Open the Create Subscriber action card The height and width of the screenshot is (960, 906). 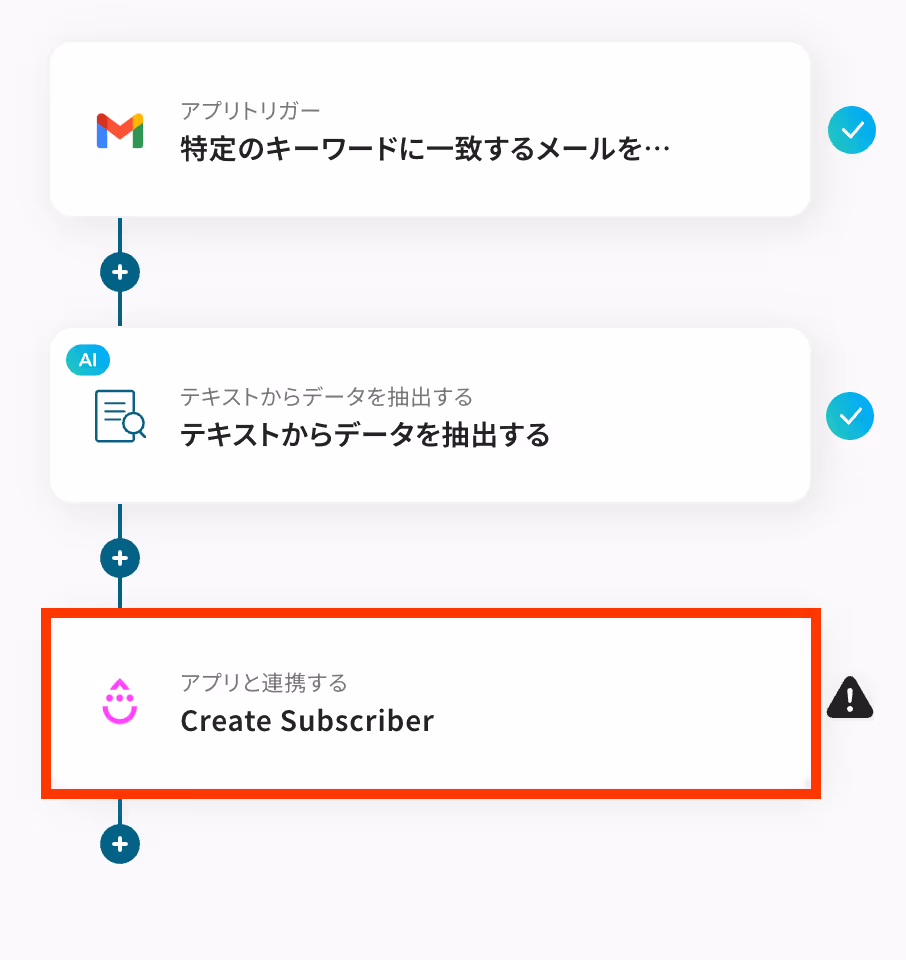[430, 703]
